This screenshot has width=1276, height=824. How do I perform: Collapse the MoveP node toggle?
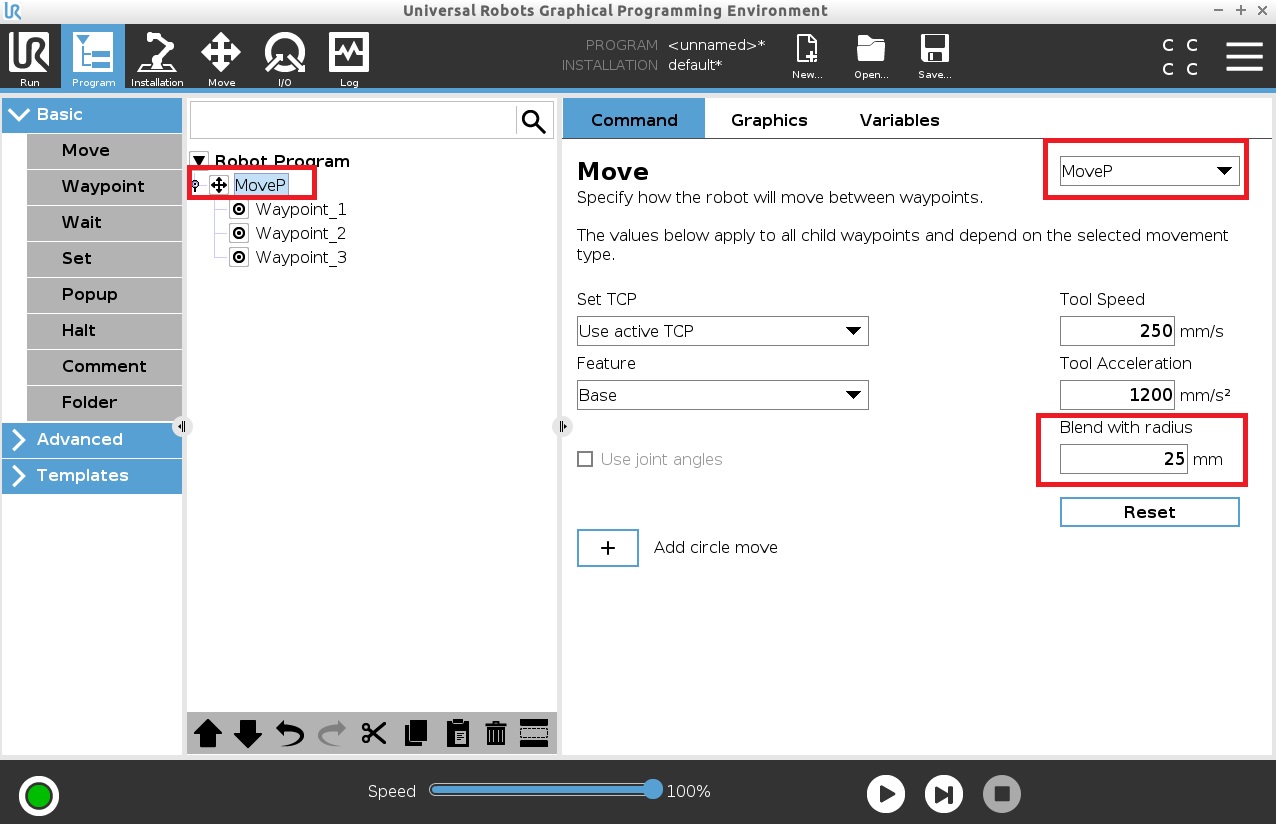point(195,185)
